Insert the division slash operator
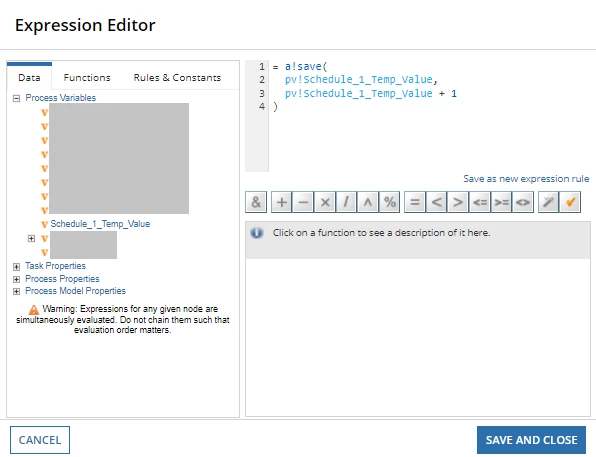This screenshot has height=457, width=596. pos(346,202)
